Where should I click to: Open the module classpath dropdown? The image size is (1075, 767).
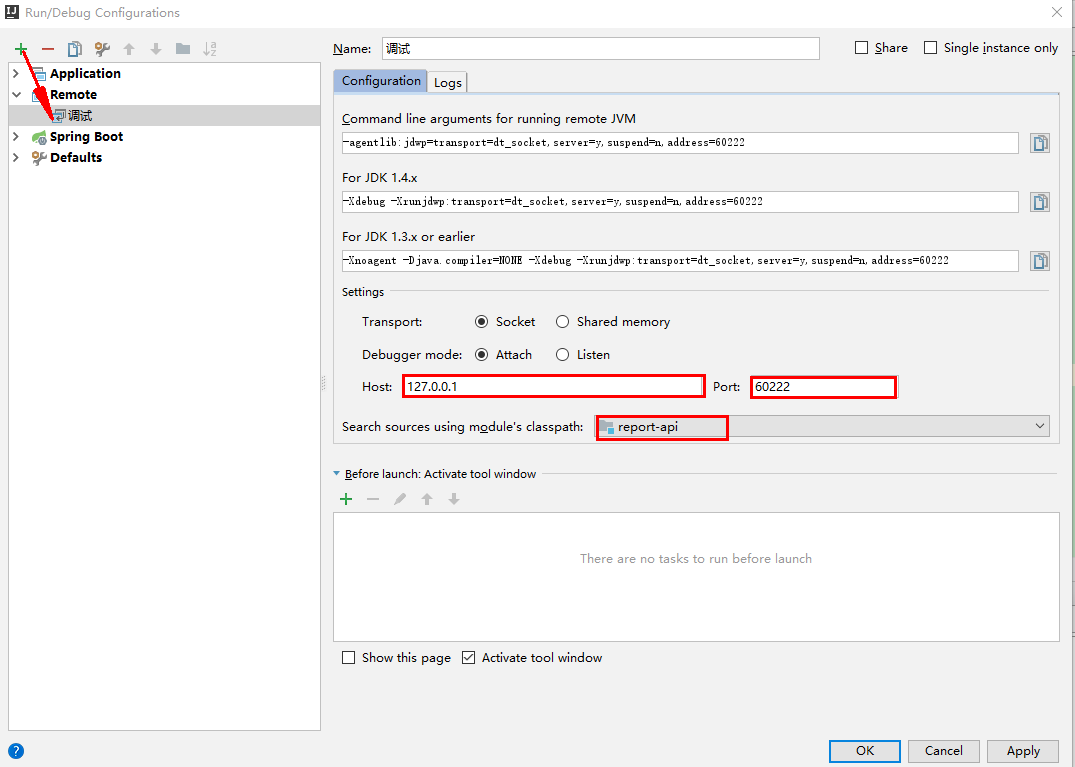pyautogui.click(x=1040, y=427)
